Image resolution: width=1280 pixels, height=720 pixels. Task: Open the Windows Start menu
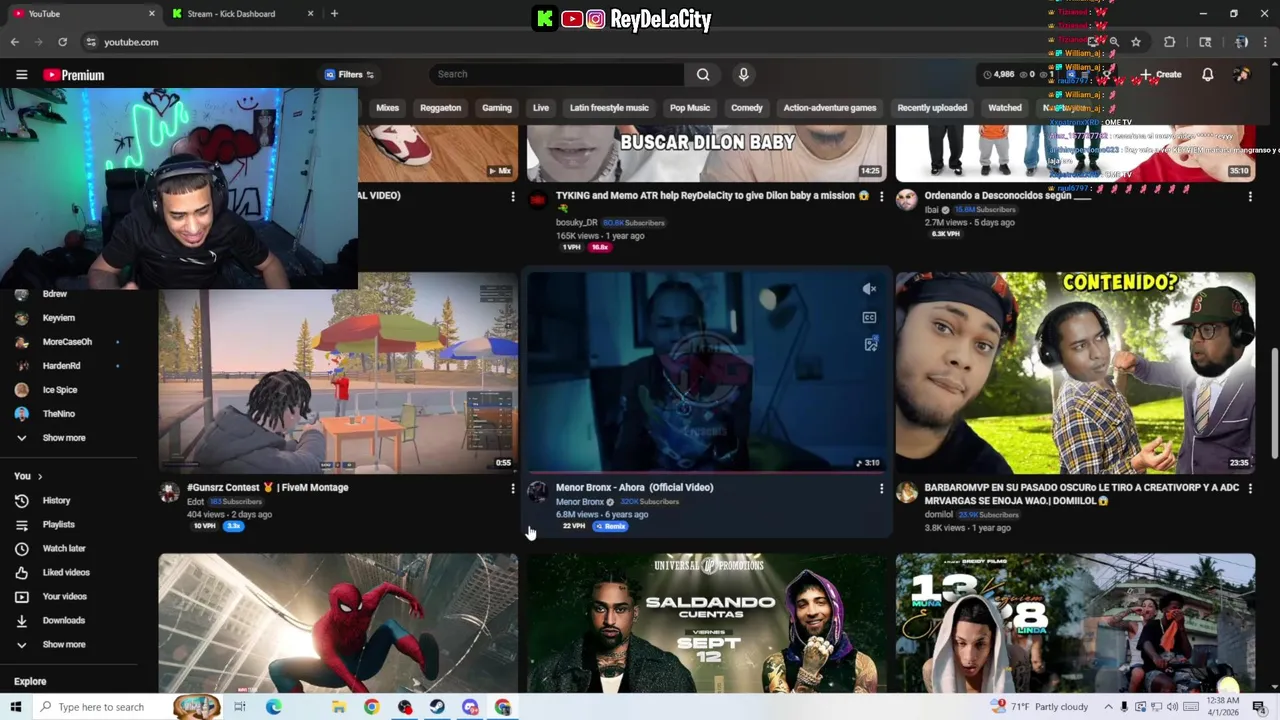tap(15, 707)
